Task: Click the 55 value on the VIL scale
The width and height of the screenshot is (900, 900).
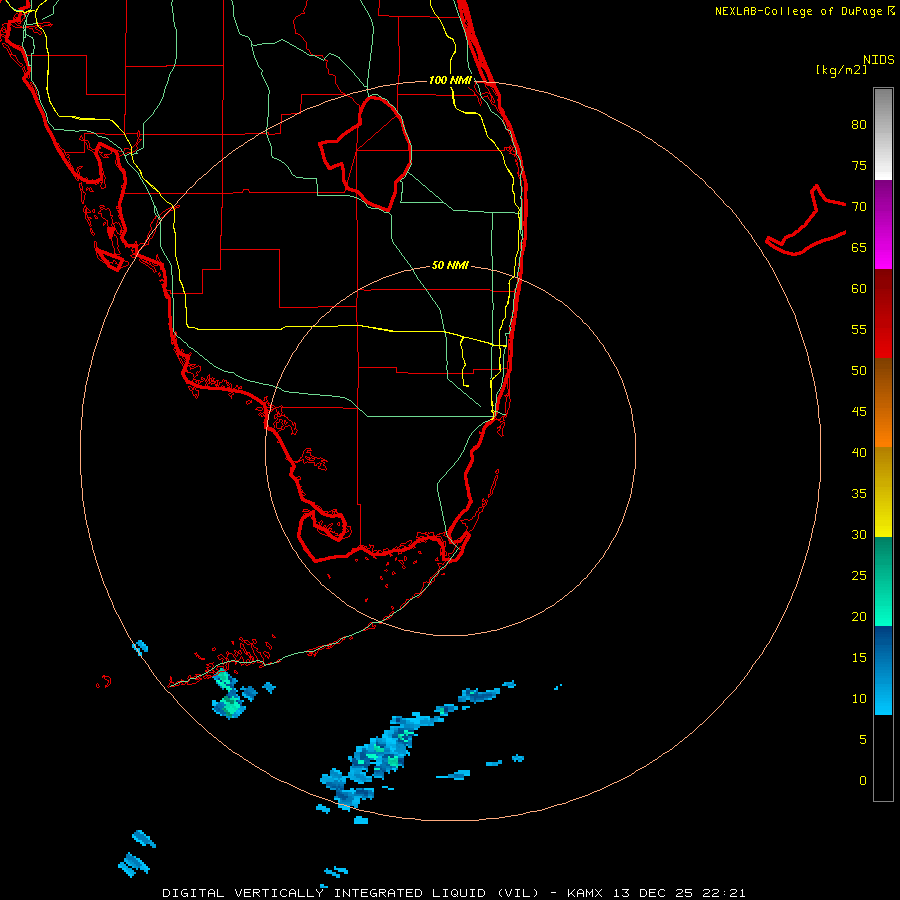Action: 859,329
